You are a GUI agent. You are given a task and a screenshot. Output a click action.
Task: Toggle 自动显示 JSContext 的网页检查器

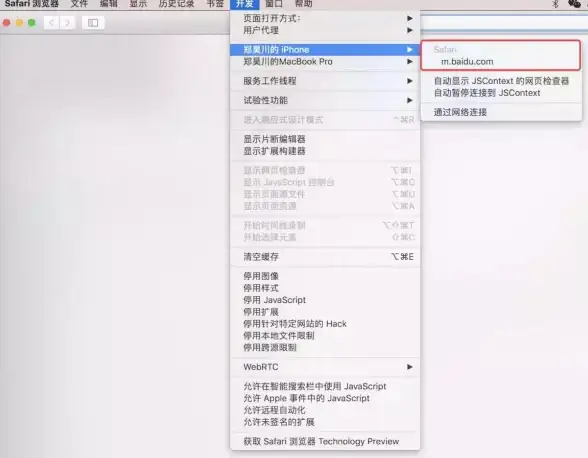click(501, 81)
